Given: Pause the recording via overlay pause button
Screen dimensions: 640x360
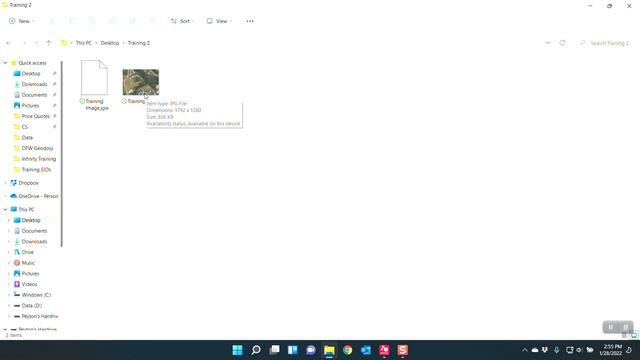Looking at the screenshot, I should 611,327.
